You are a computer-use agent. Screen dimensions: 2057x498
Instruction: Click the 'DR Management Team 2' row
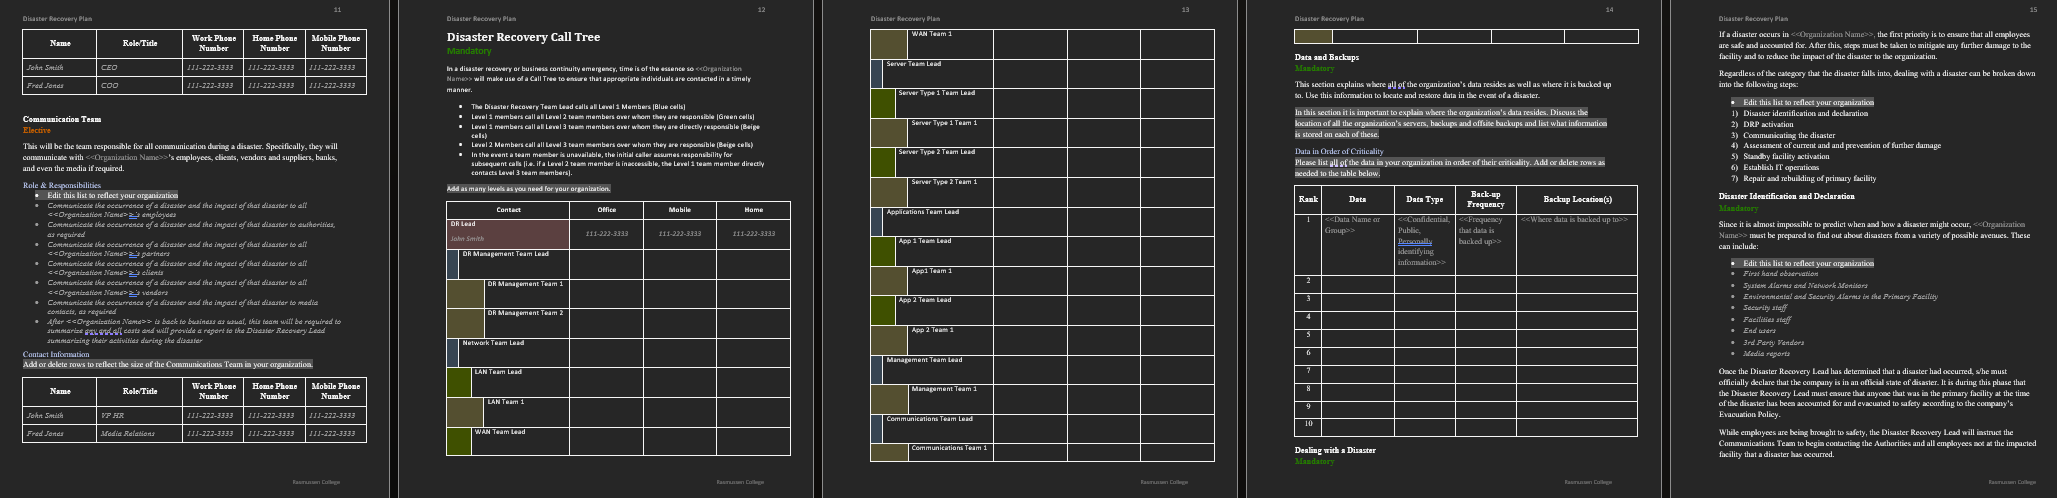[618, 323]
